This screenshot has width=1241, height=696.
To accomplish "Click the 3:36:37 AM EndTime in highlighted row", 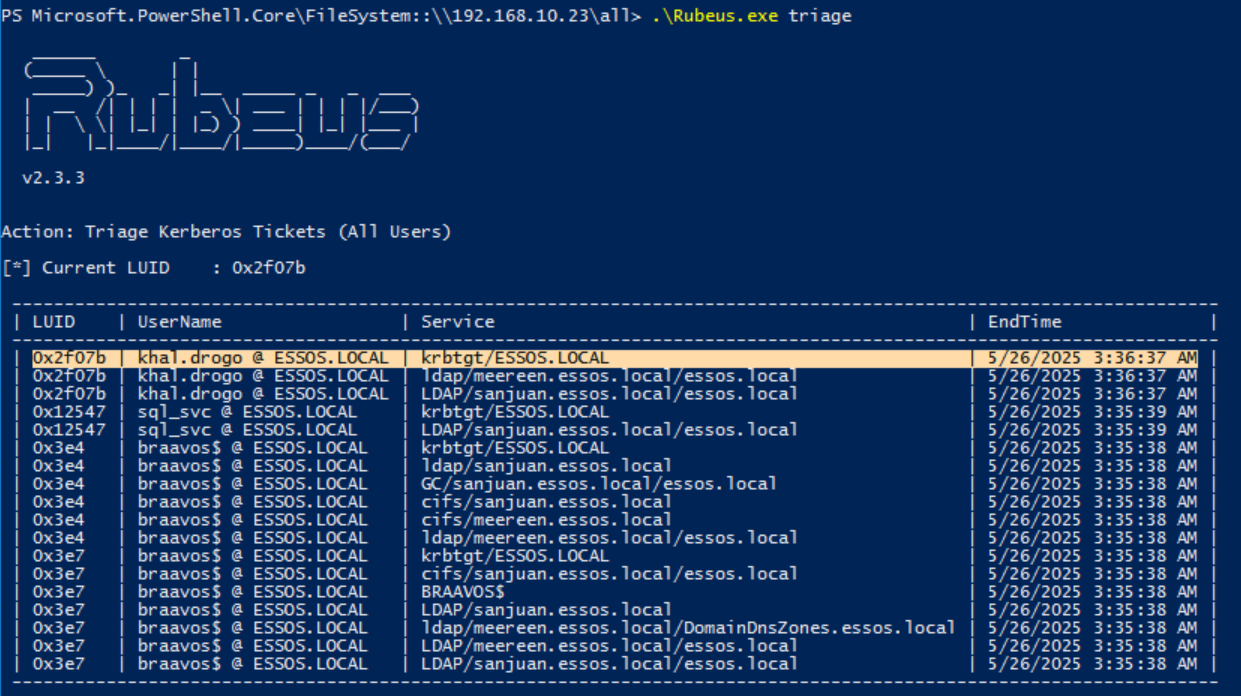I will pos(1091,358).
